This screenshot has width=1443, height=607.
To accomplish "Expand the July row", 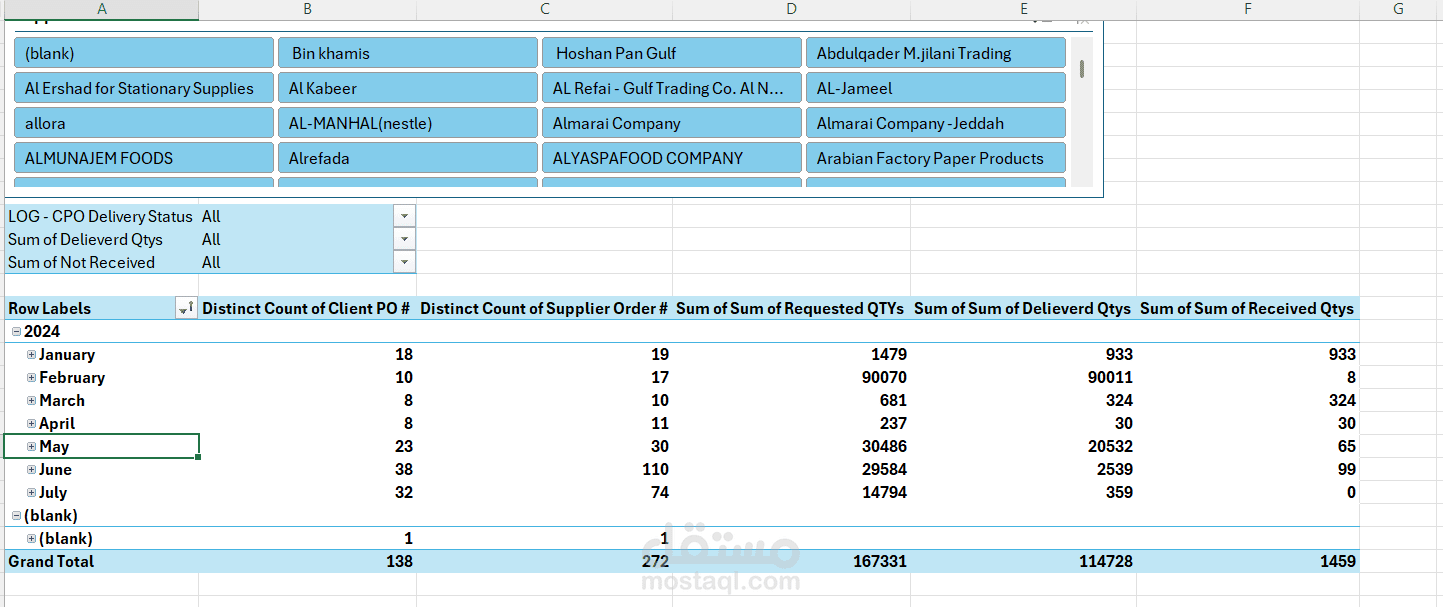I will [x=31, y=493].
